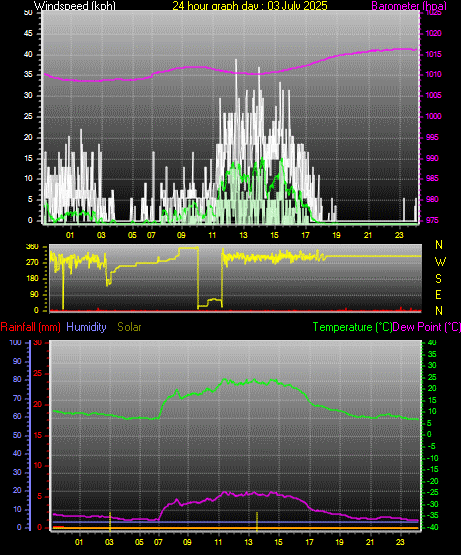
Task: Click the 975 value on barometer axis
Action: [x=432, y=220]
